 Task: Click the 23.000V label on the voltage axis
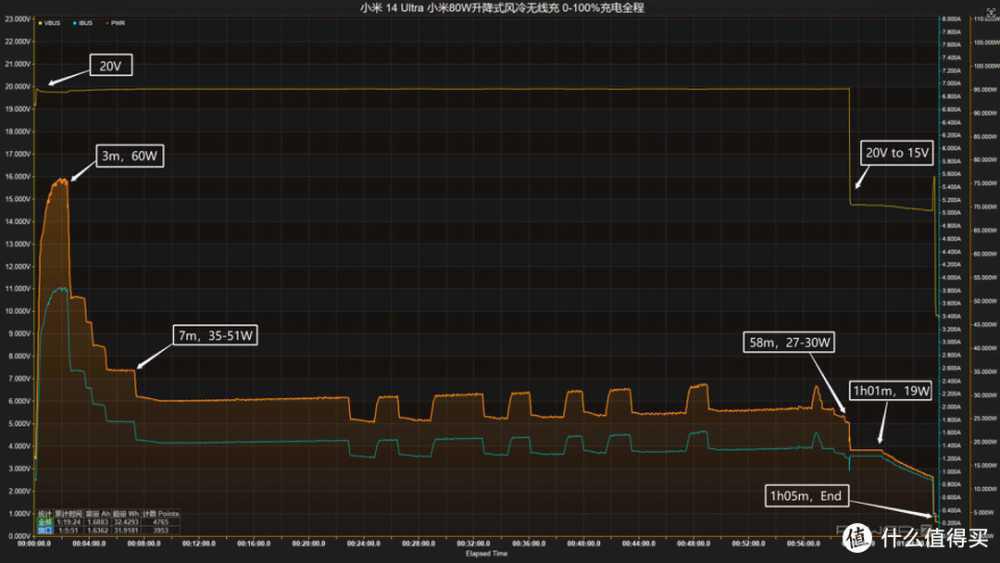(16, 42)
